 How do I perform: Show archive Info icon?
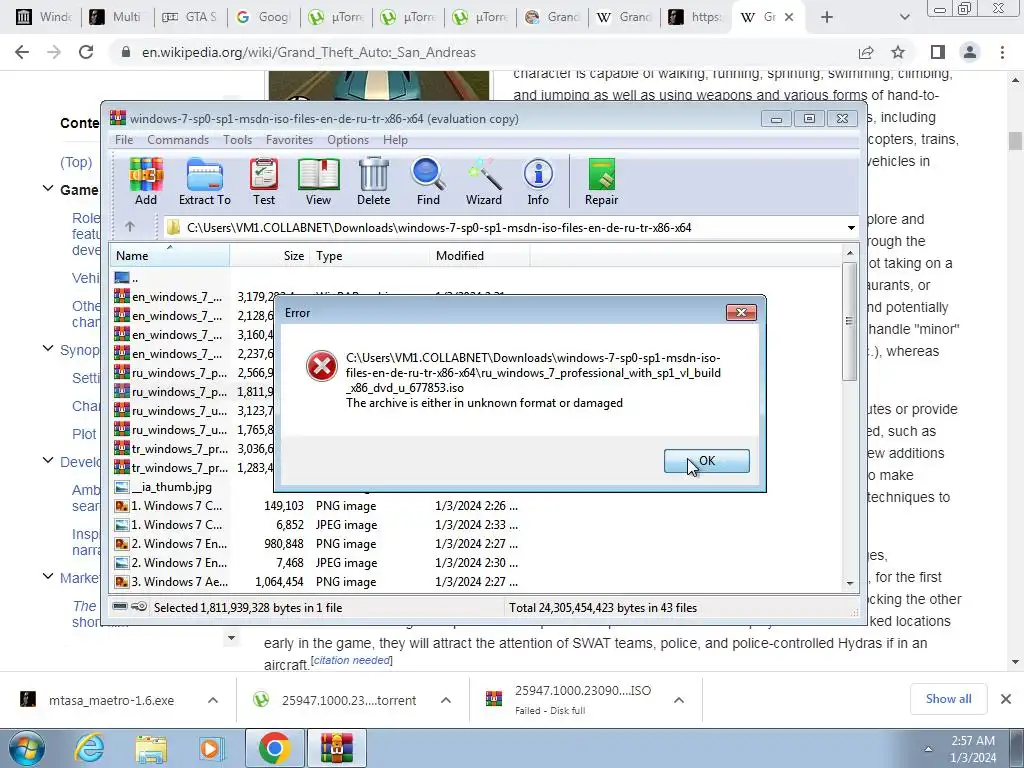[538, 182]
